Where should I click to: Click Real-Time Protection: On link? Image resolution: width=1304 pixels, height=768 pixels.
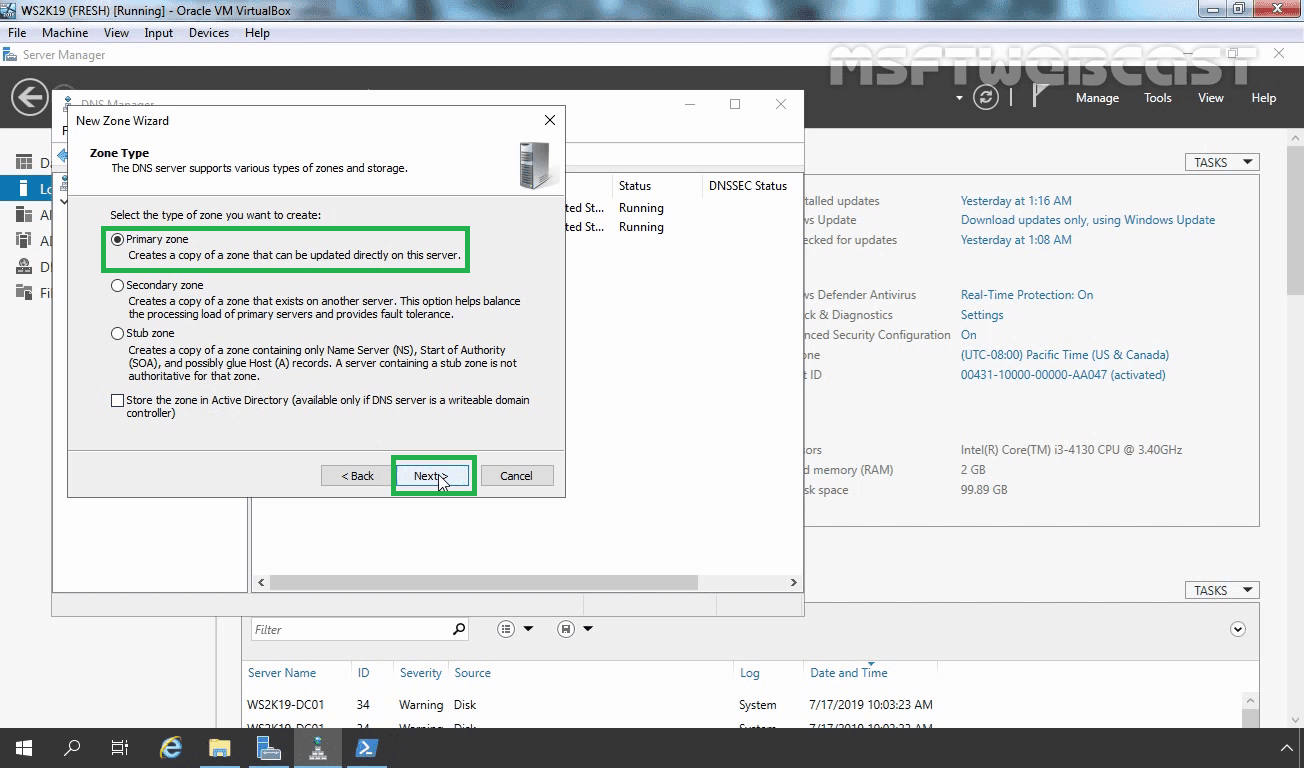click(1027, 295)
